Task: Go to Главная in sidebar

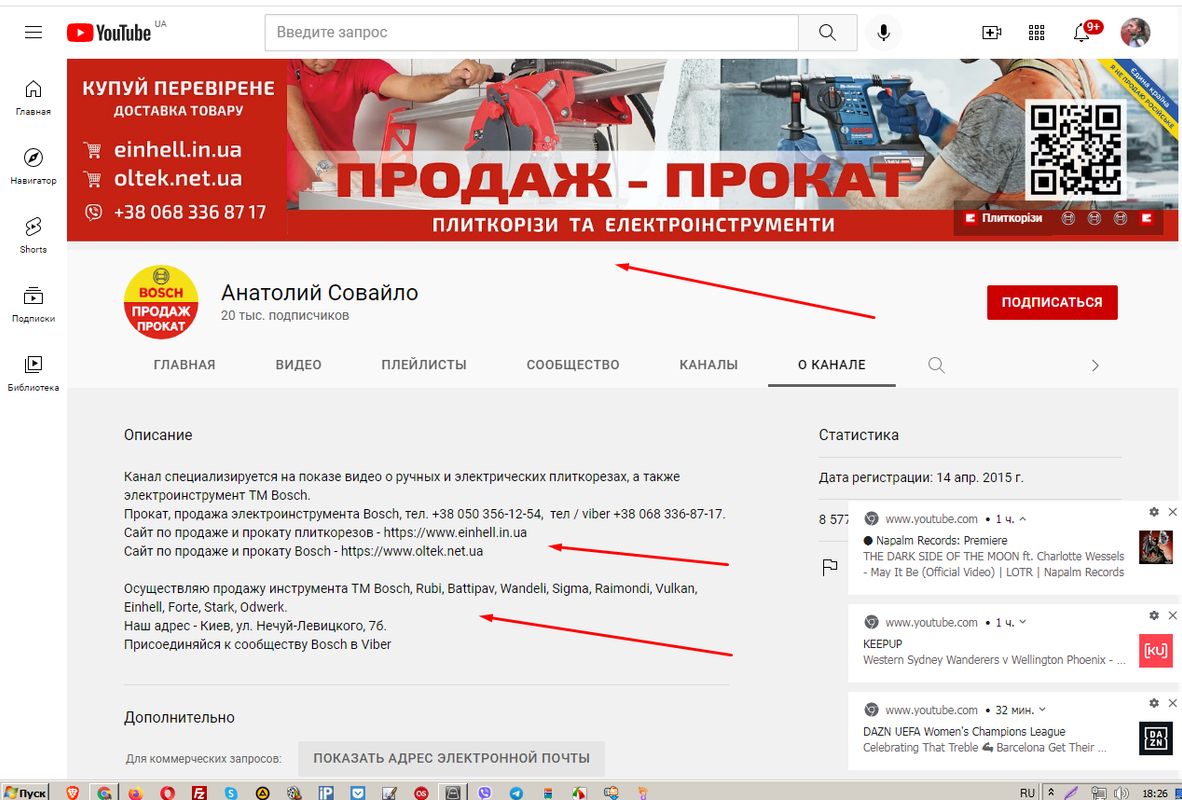Action: click(33, 98)
